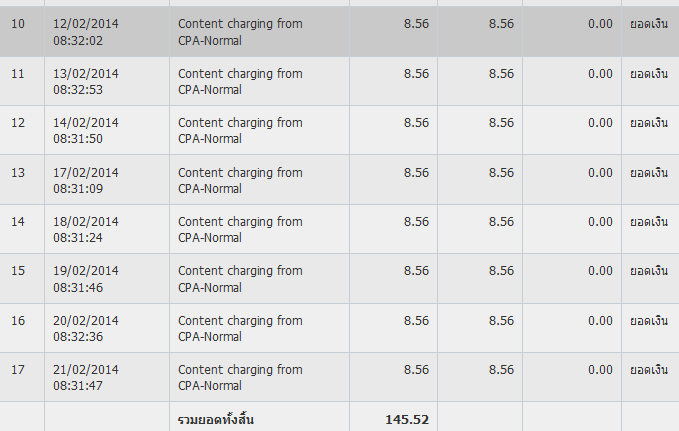The image size is (679, 431).
Task: Click row number 12 cell
Action: point(22,130)
